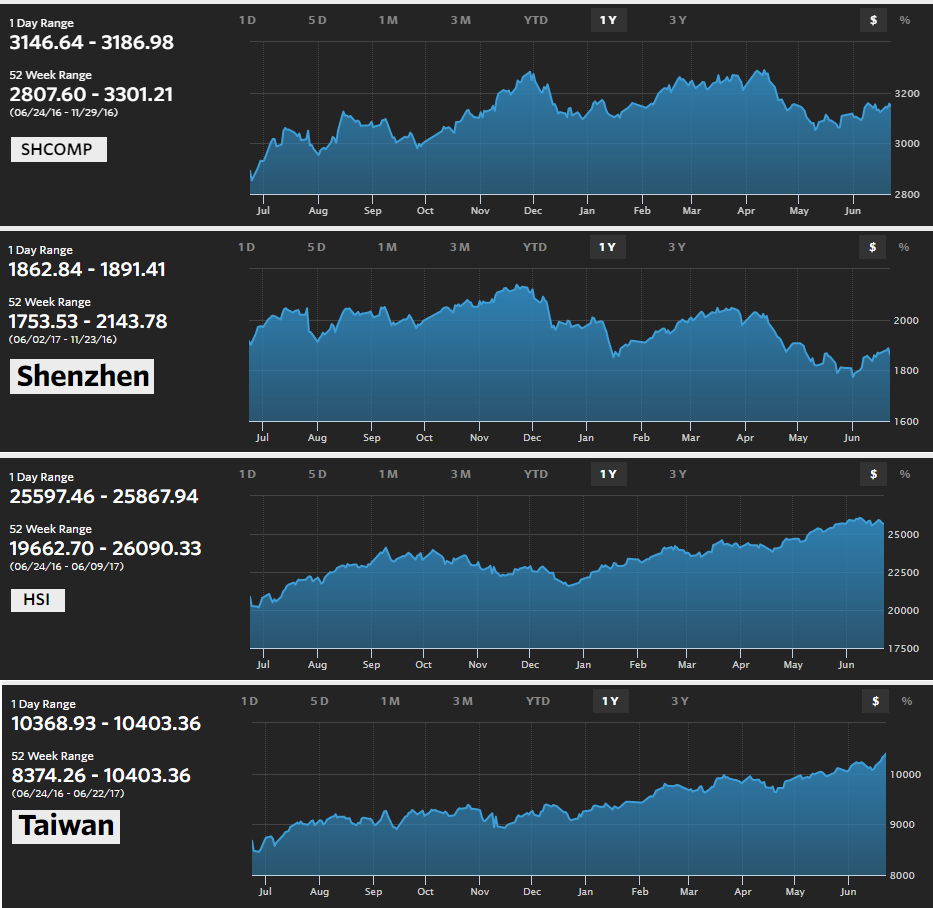
Task: Select 3Y range on Taiwan chart
Action: click(x=680, y=701)
